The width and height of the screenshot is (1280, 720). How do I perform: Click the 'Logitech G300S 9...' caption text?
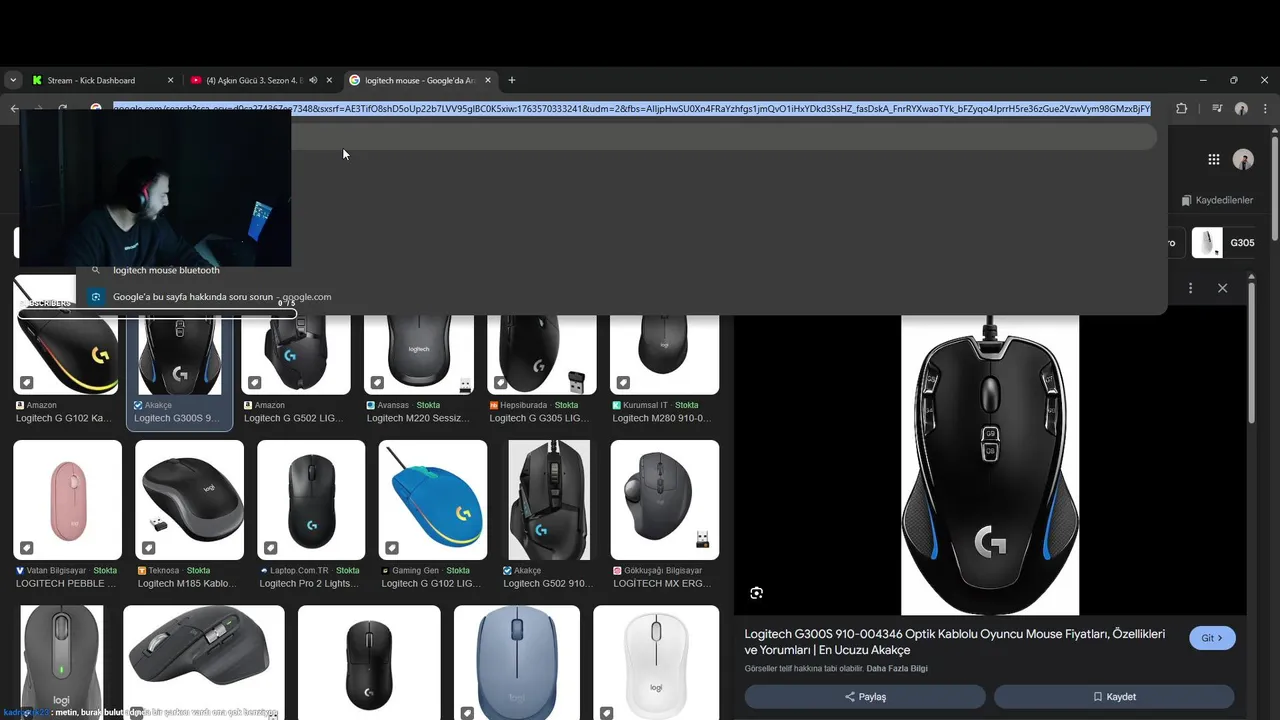click(178, 418)
